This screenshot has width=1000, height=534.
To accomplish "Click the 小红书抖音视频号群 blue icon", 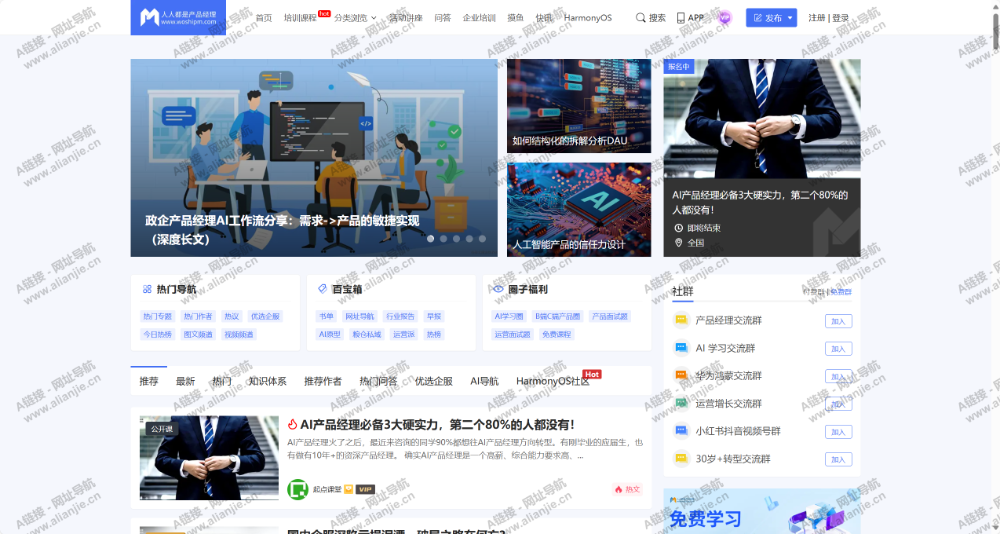I will tap(682, 431).
